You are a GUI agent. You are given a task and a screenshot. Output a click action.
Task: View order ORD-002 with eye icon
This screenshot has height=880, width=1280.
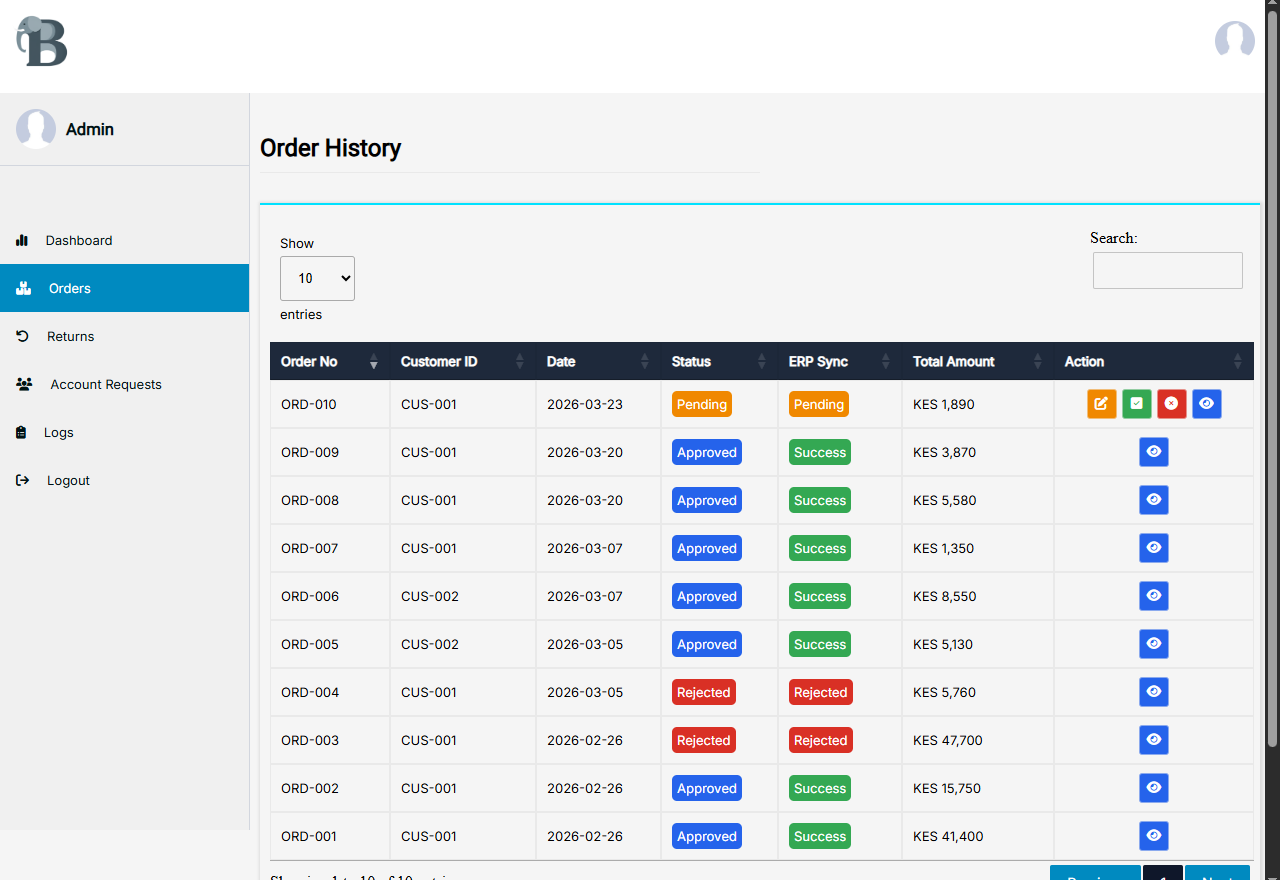point(1154,788)
